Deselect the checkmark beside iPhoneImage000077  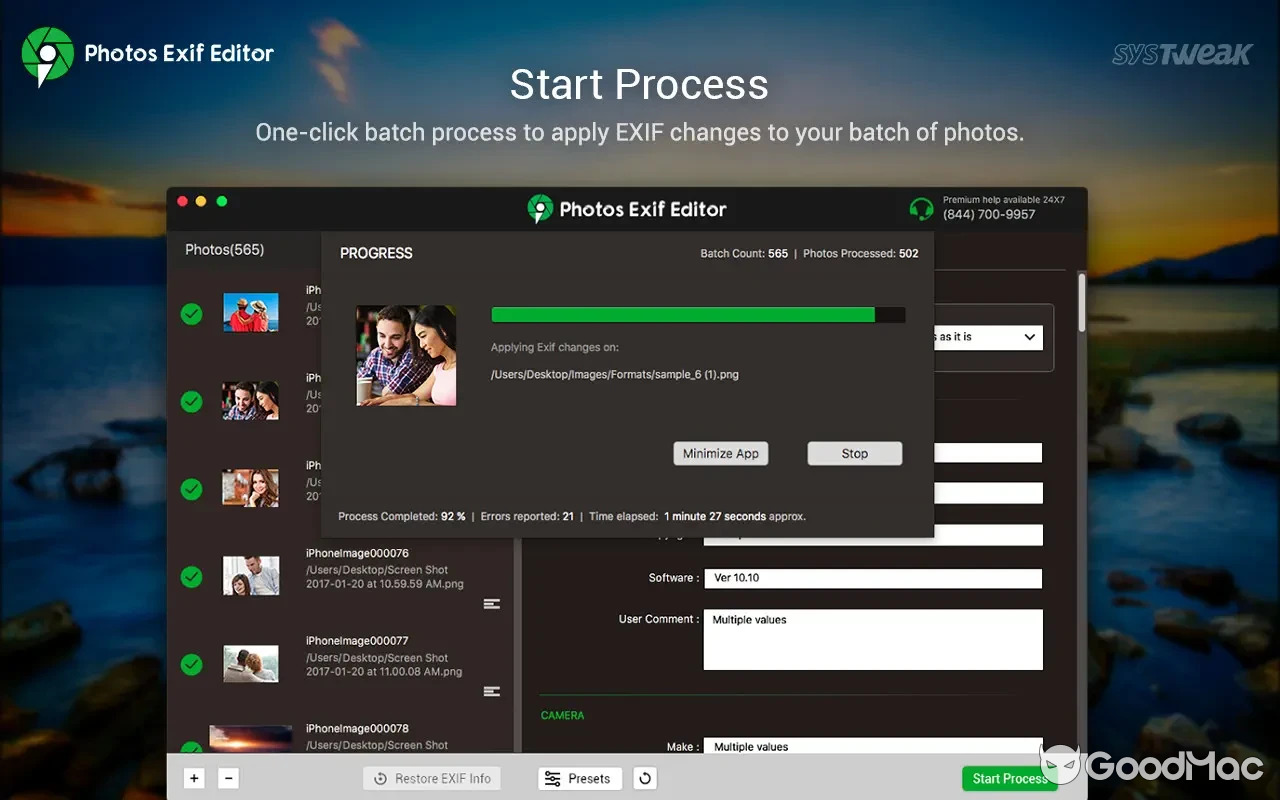coord(190,664)
